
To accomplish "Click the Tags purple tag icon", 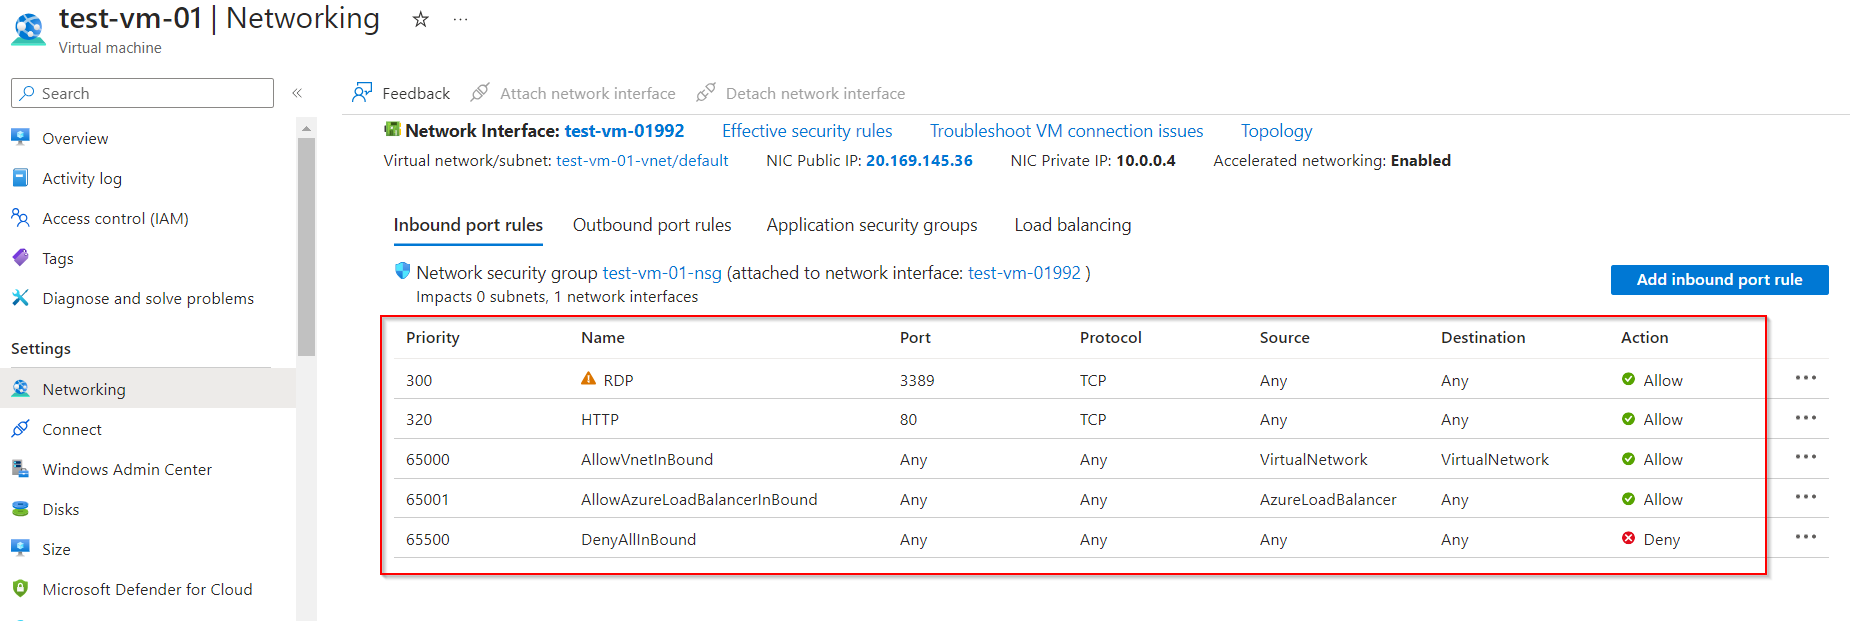I will [x=20, y=257].
